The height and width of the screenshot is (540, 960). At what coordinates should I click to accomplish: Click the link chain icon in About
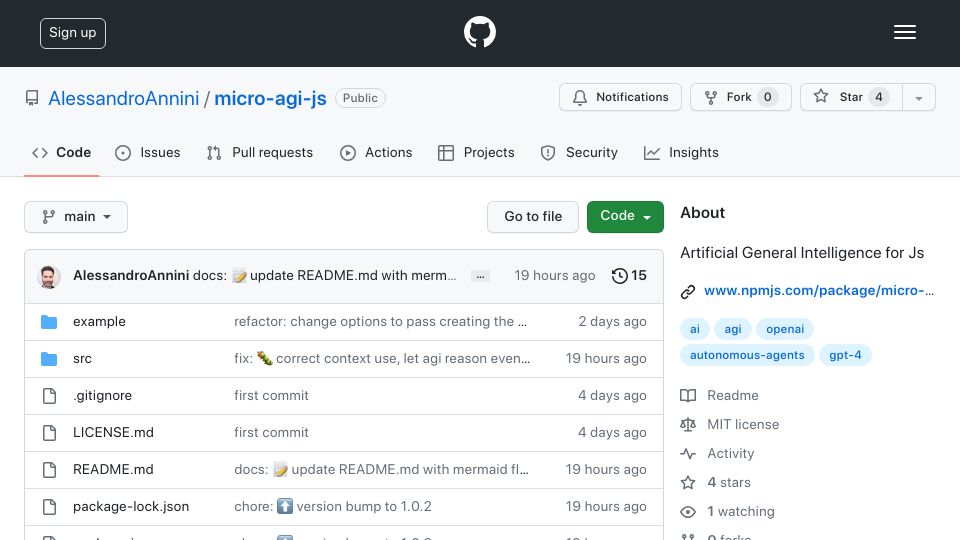688,291
